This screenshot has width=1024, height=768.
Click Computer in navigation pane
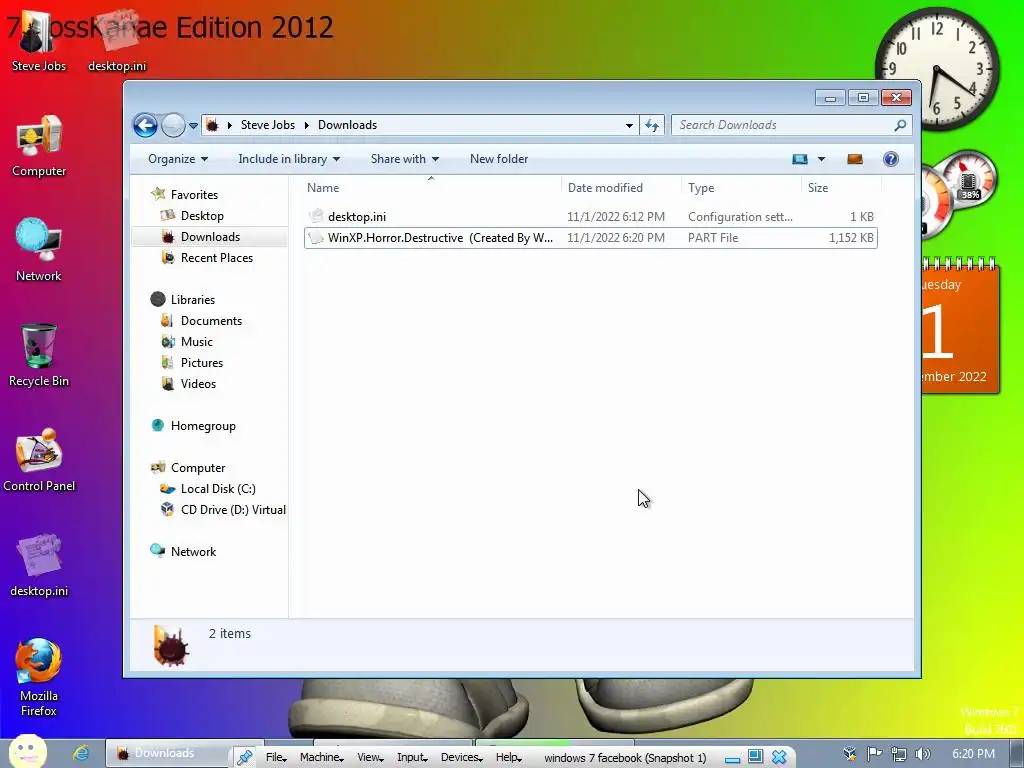[x=198, y=468]
